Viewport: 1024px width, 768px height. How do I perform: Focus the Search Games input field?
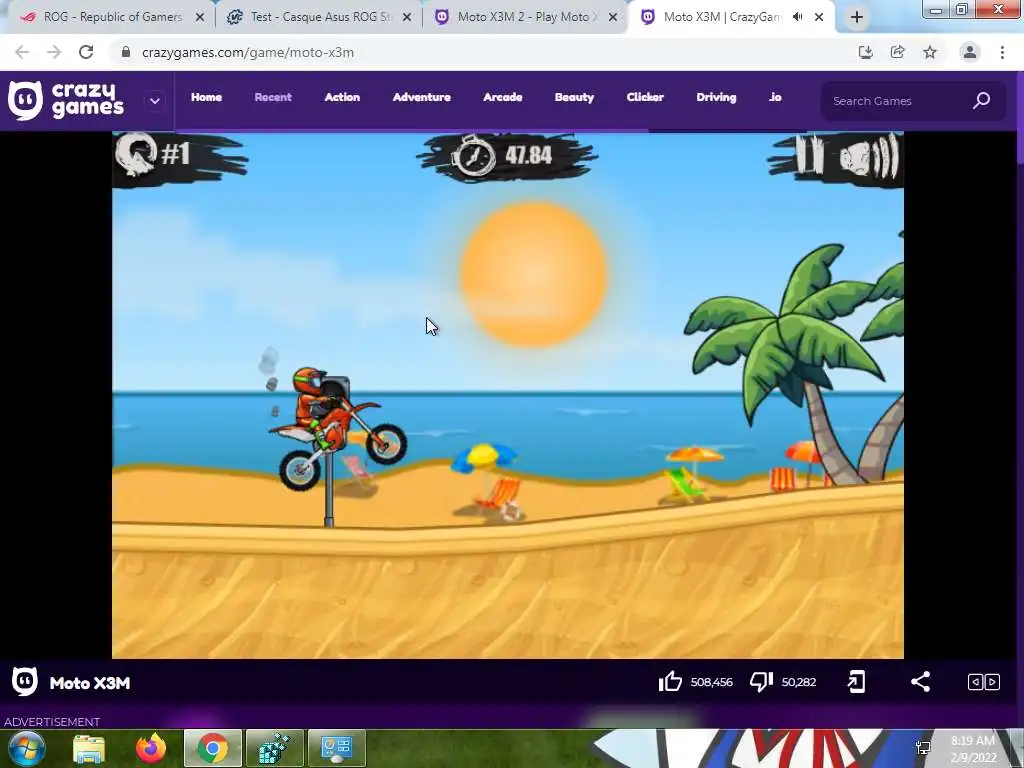point(898,101)
